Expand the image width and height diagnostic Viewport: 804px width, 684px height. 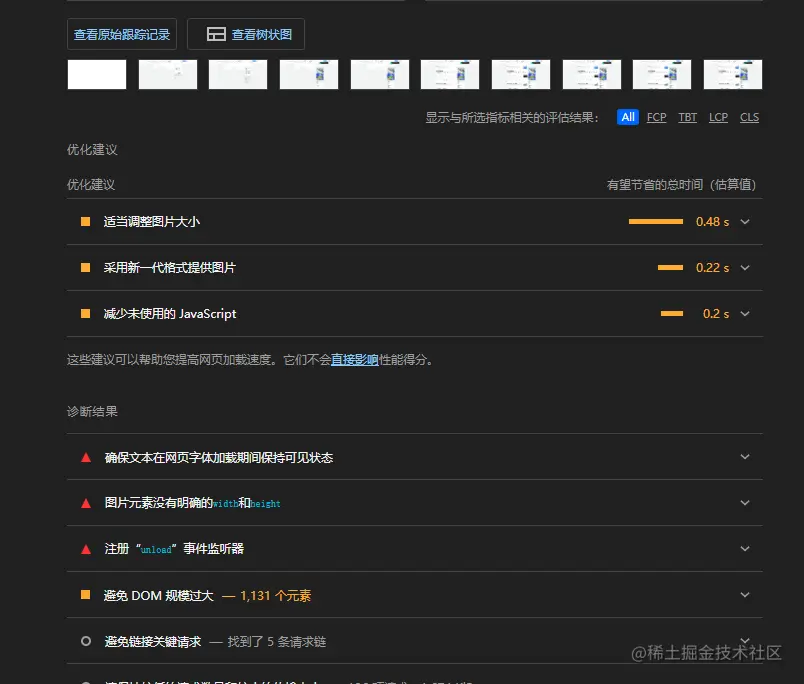[x=745, y=502]
